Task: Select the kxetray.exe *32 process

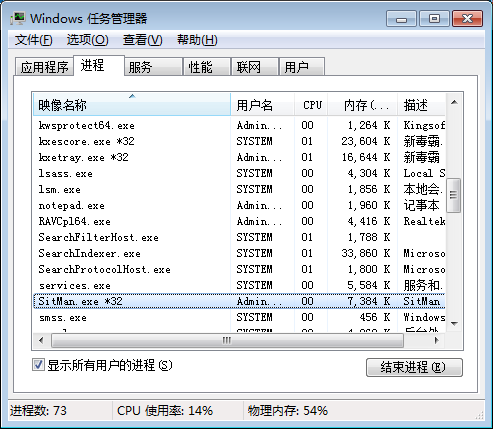Action: coord(239,157)
